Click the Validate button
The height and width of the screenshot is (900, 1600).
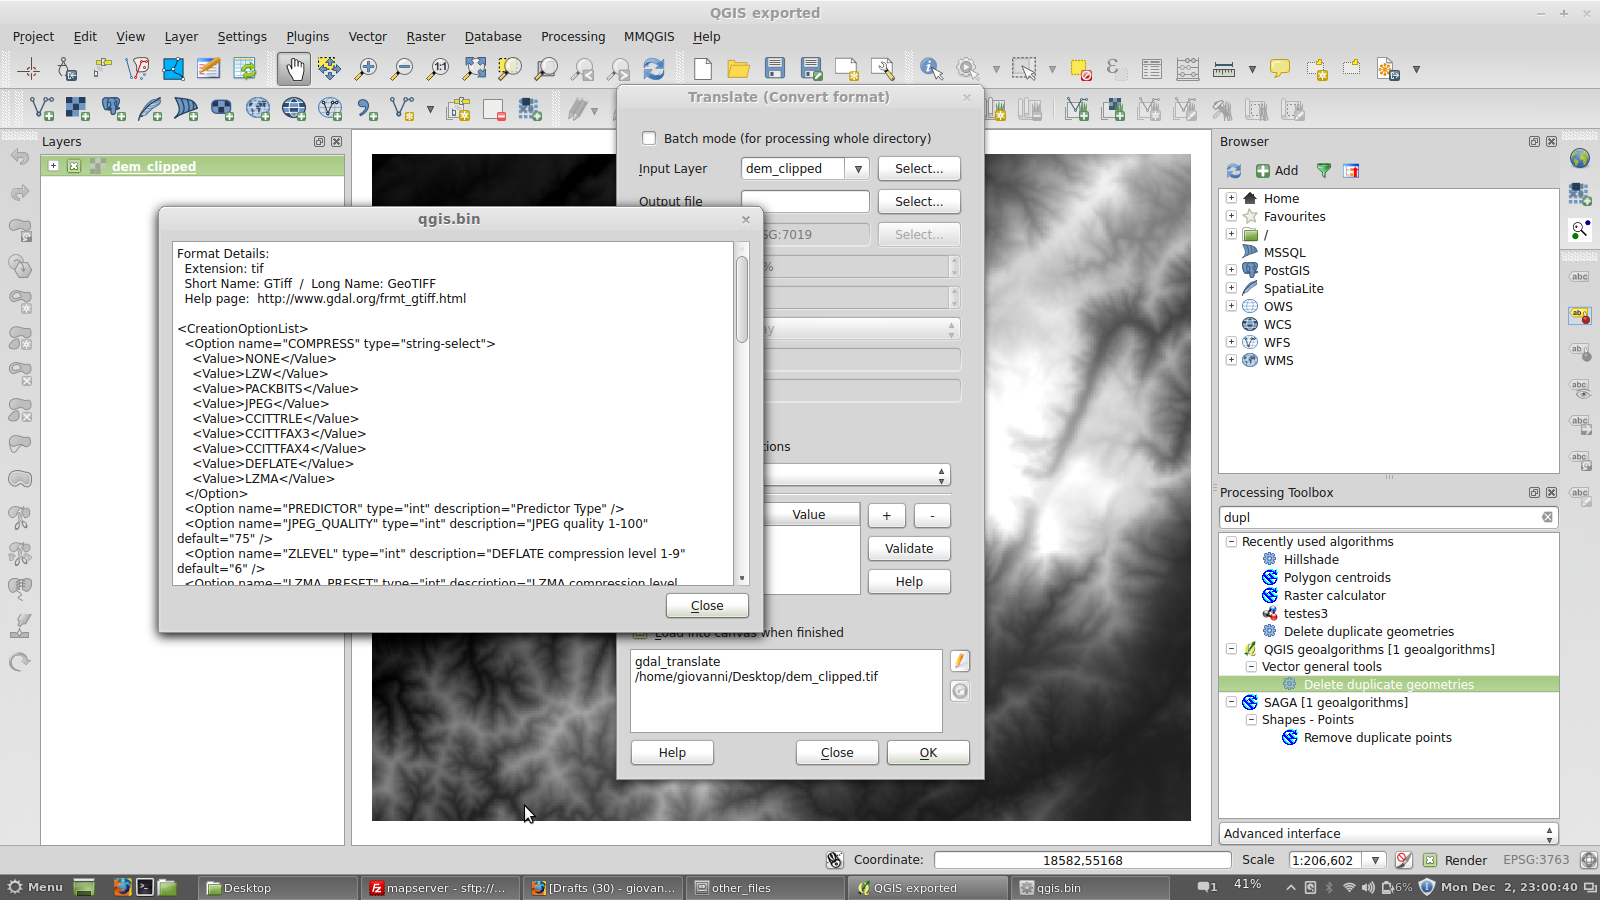908,549
